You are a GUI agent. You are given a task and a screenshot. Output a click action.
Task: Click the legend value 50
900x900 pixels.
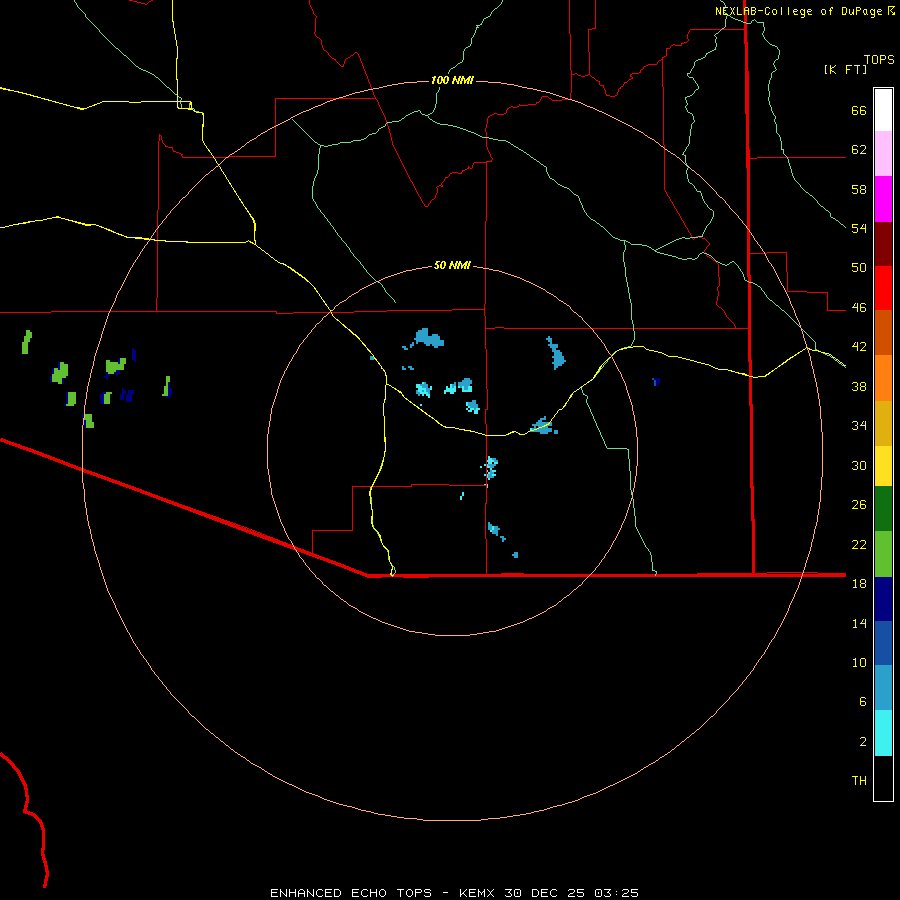(x=859, y=268)
